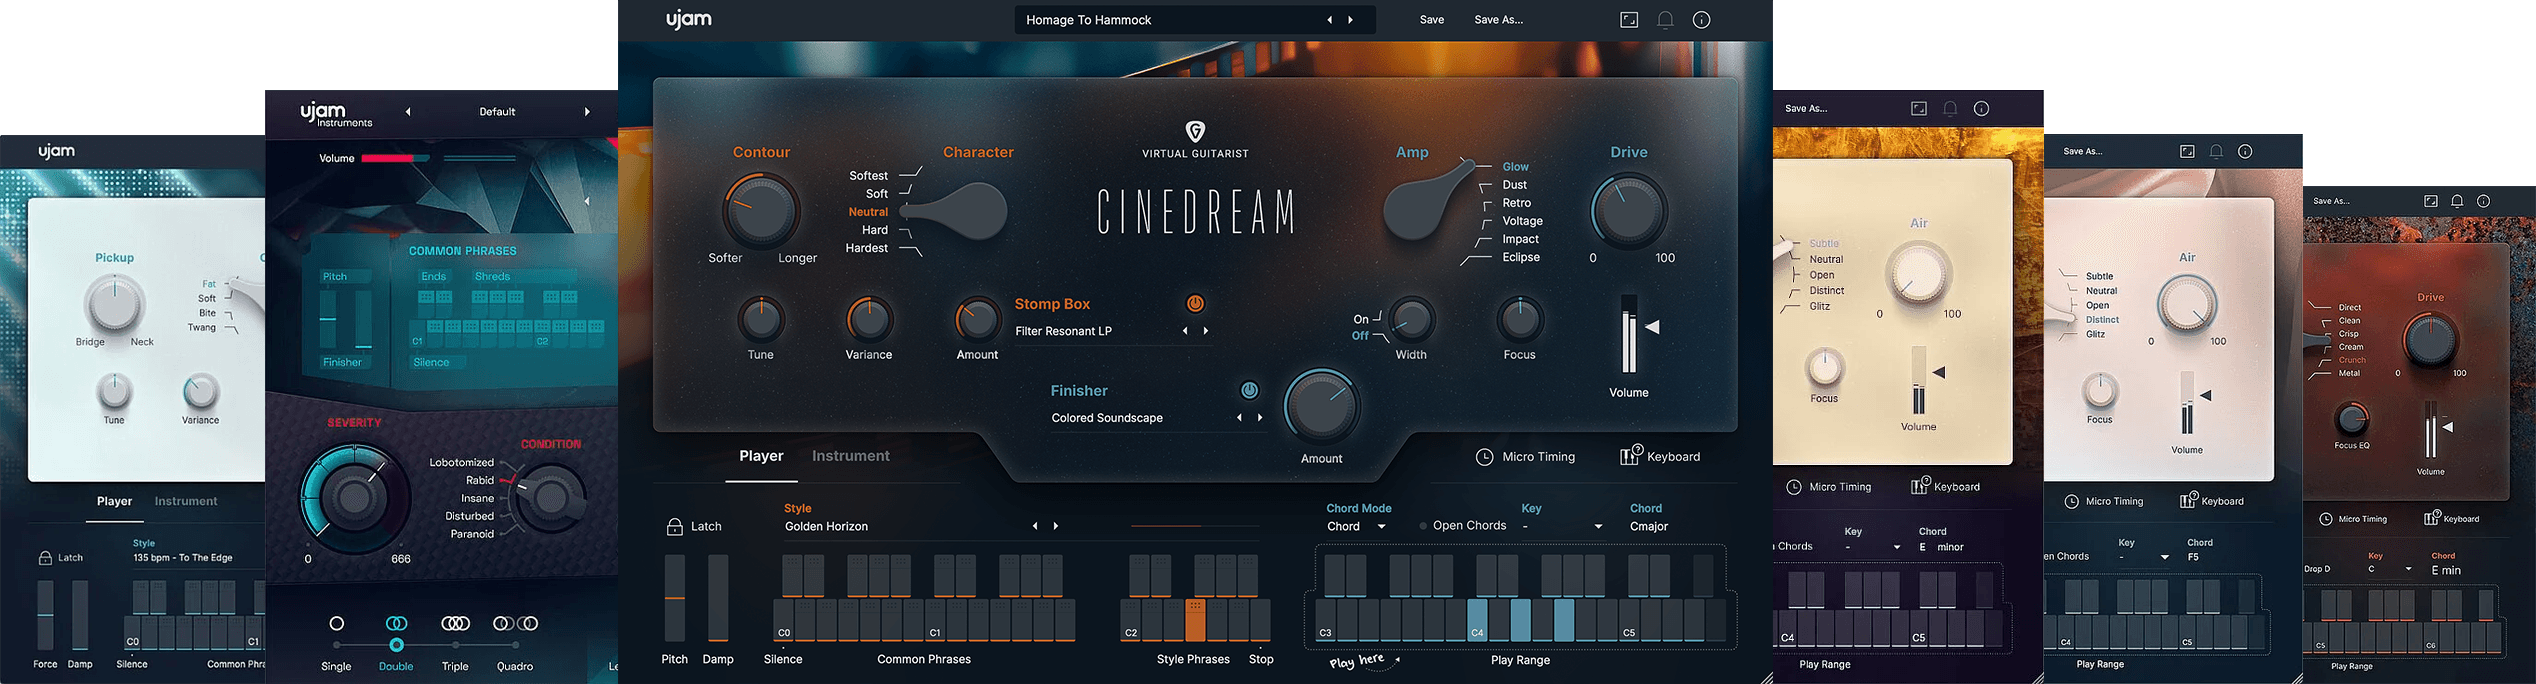Viewport: 2536px width, 684px height.
Task: Select next preset after Homage To Hammock
Action: (x=1351, y=20)
